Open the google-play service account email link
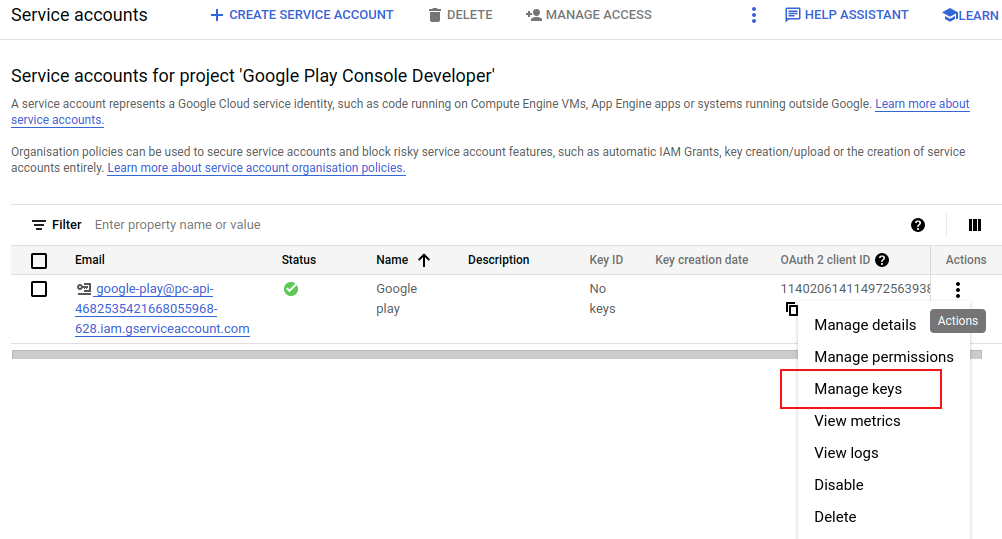1002x539 pixels. click(x=162, y=309)
